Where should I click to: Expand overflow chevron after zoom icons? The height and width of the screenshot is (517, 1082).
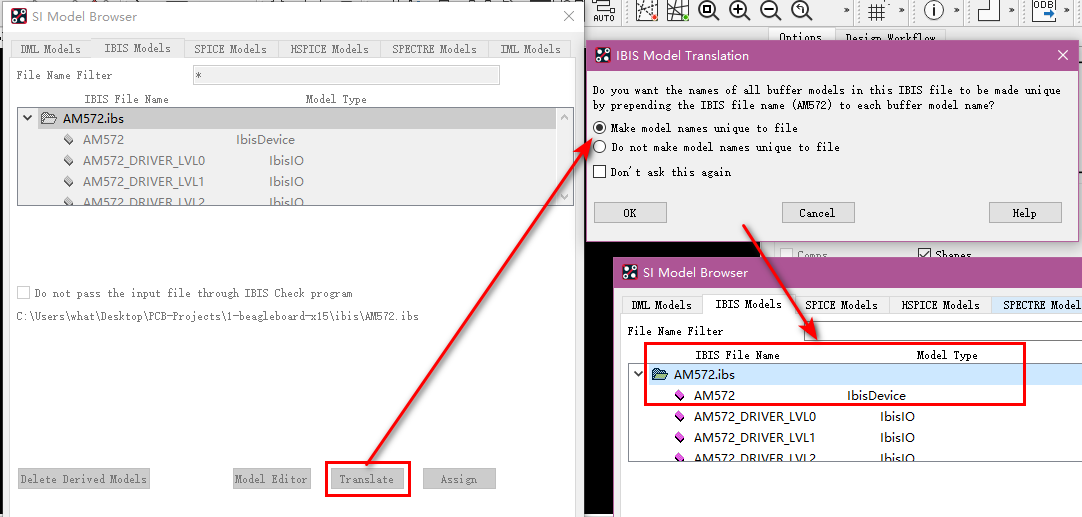click(x=847, y=11)
